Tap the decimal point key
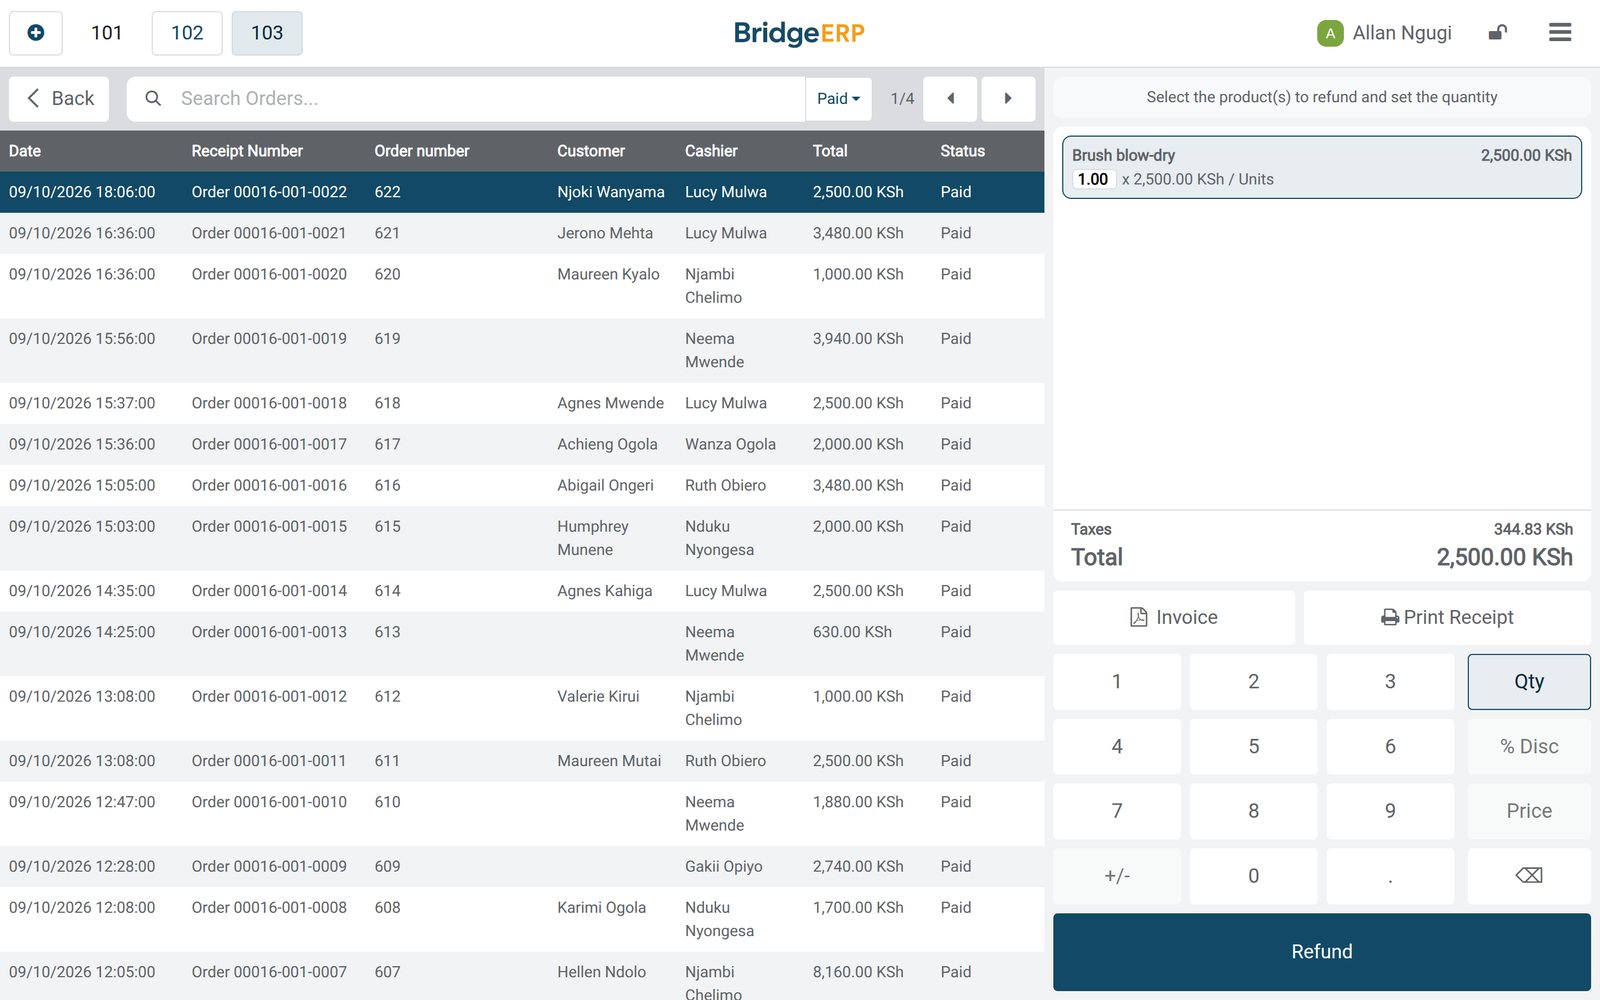This screenshot has width=1600, height=1000. click(x=1390, y=876)
